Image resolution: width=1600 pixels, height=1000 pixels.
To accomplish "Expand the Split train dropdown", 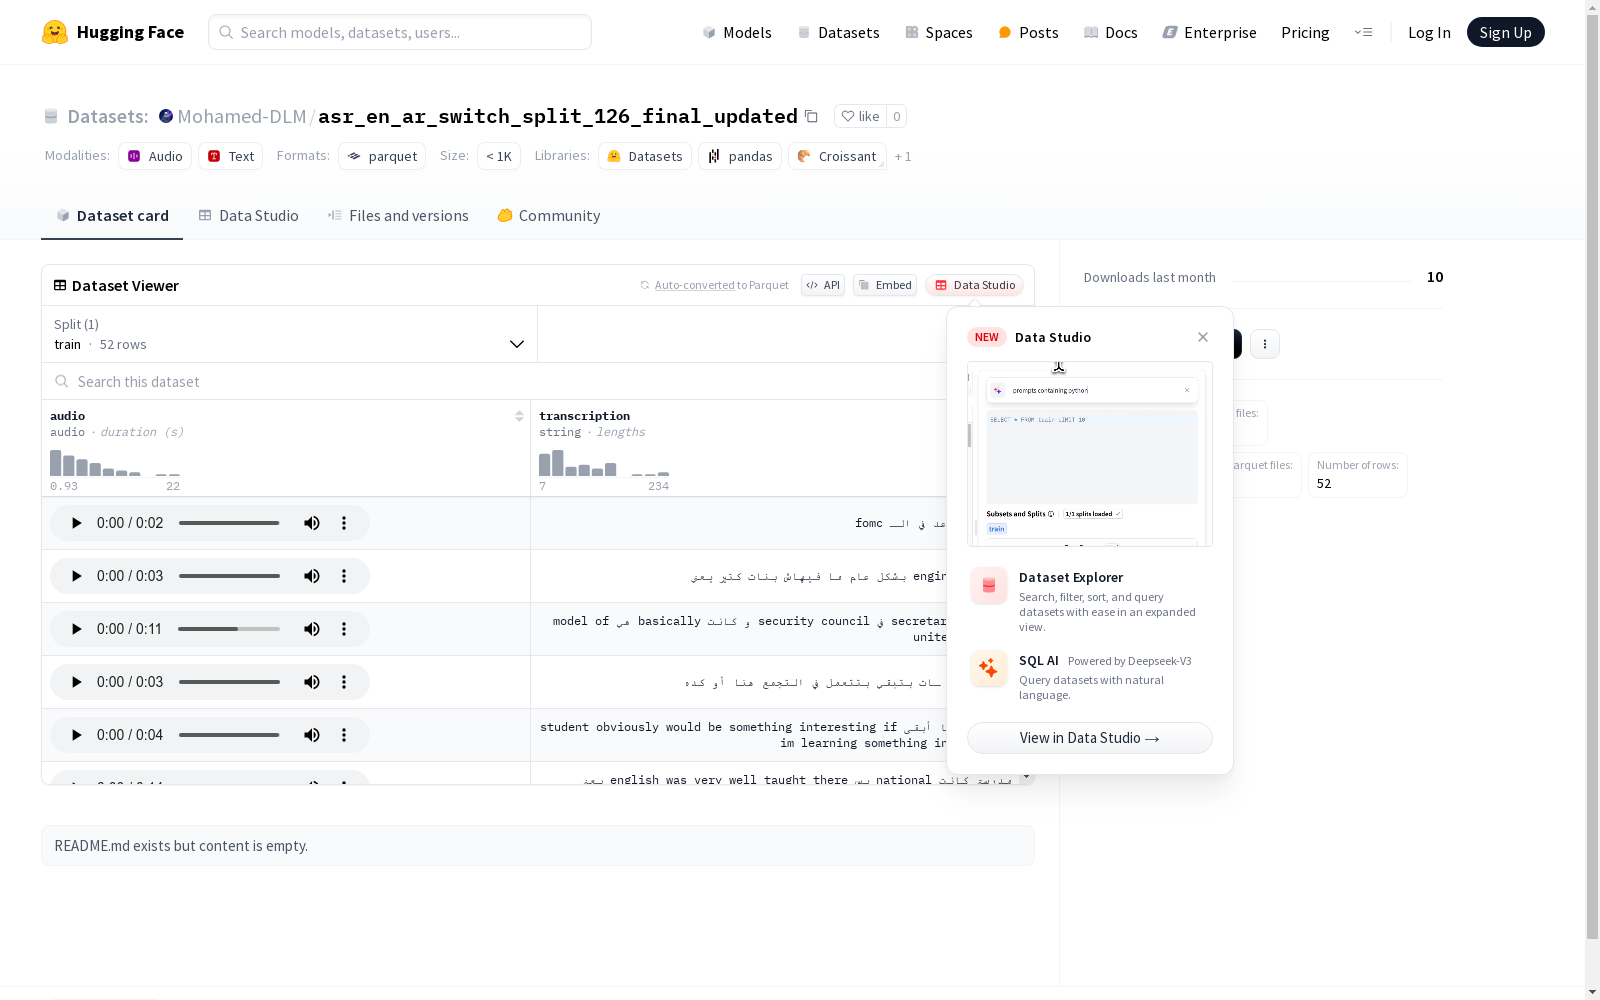I will click(x=290, y=334).
